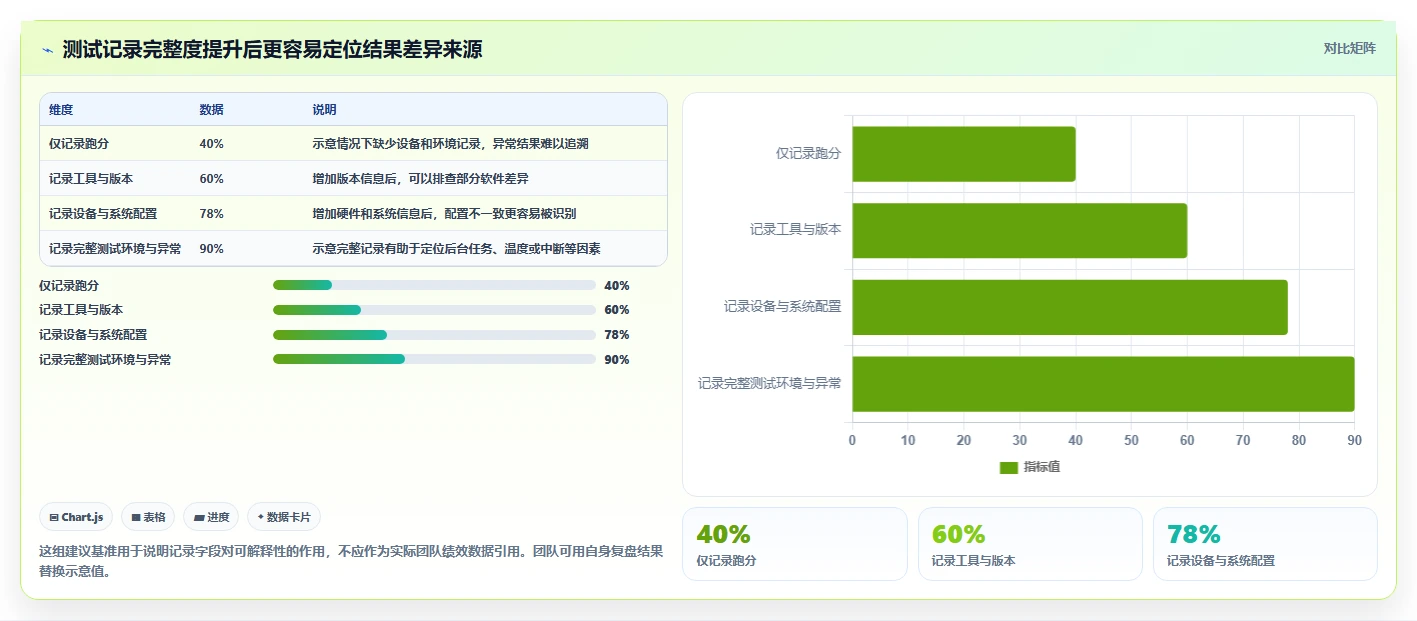
Task: Select the 数据卡片 chip
Action: (284, 517)
